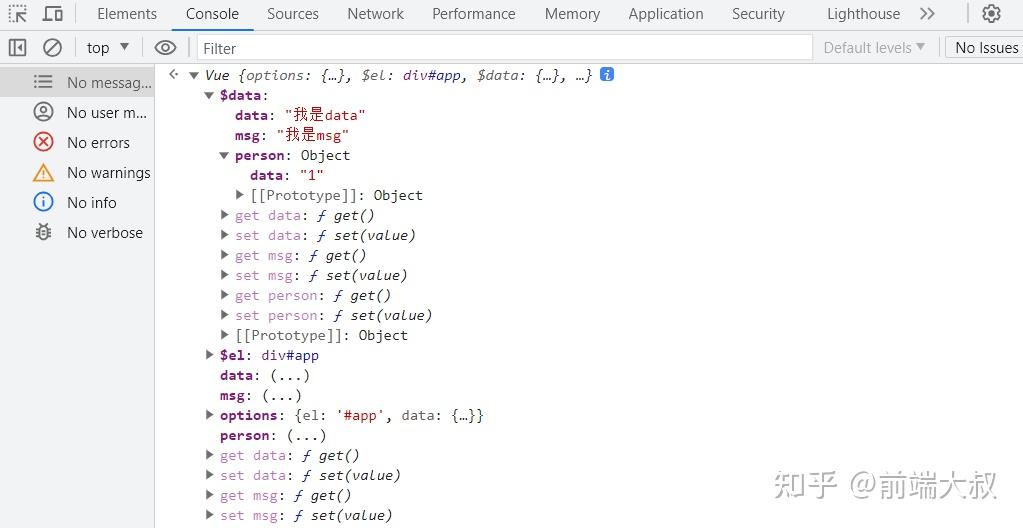This screenshot has width=1023, height=528.
Task: Click the No Issues button
Action: click(985, 47)
